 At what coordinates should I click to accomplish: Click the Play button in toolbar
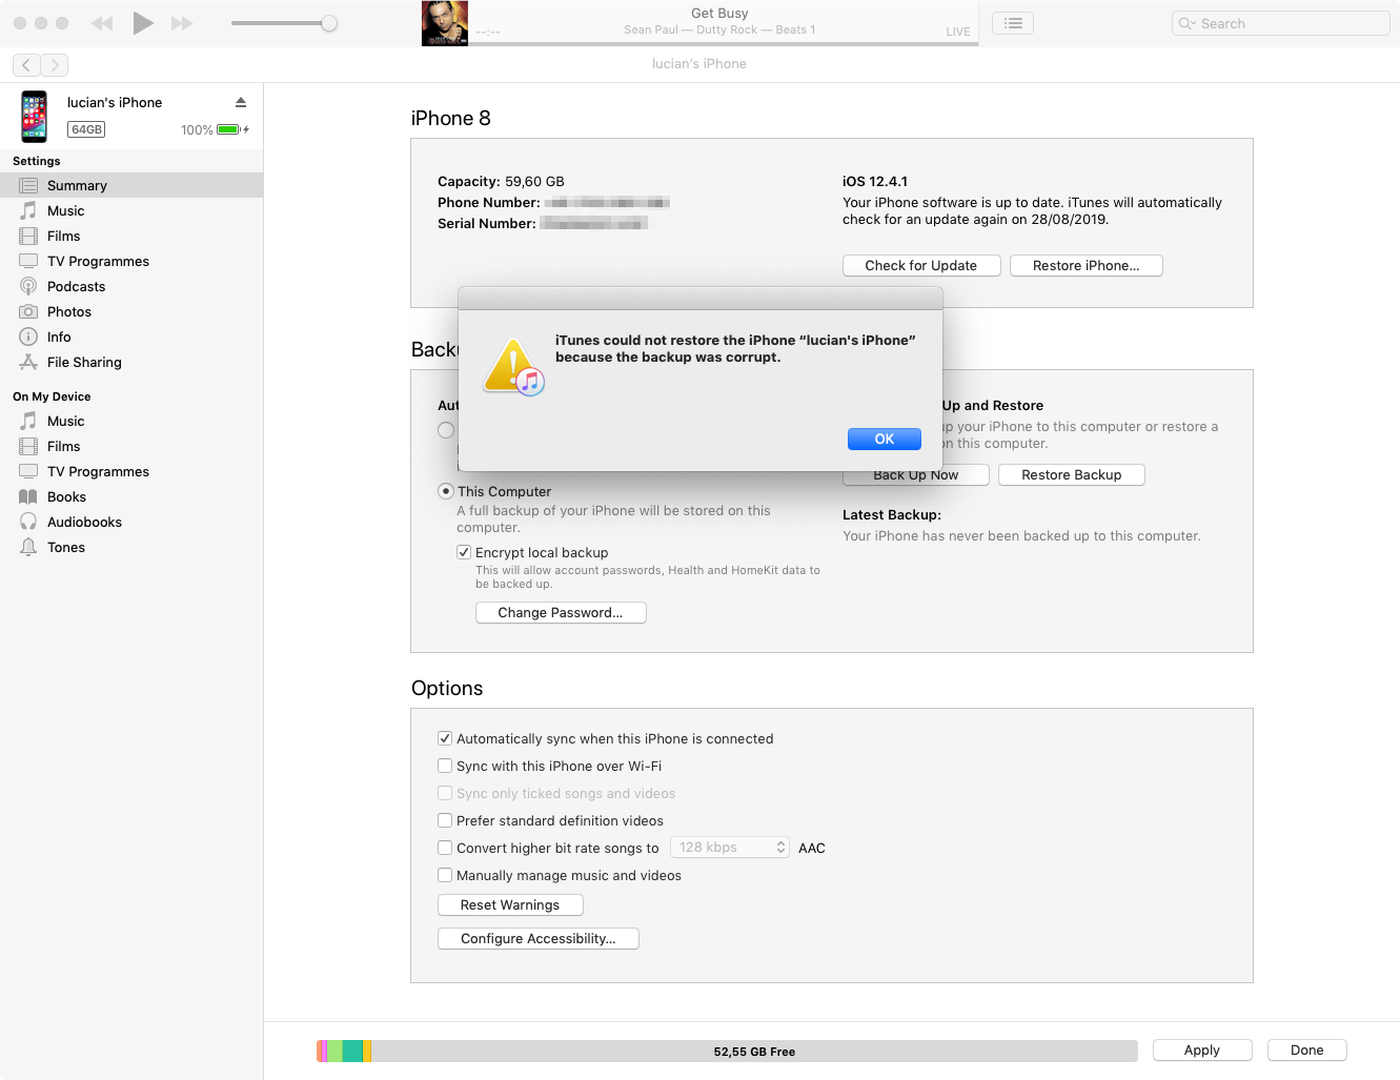(x=143, y=23)
